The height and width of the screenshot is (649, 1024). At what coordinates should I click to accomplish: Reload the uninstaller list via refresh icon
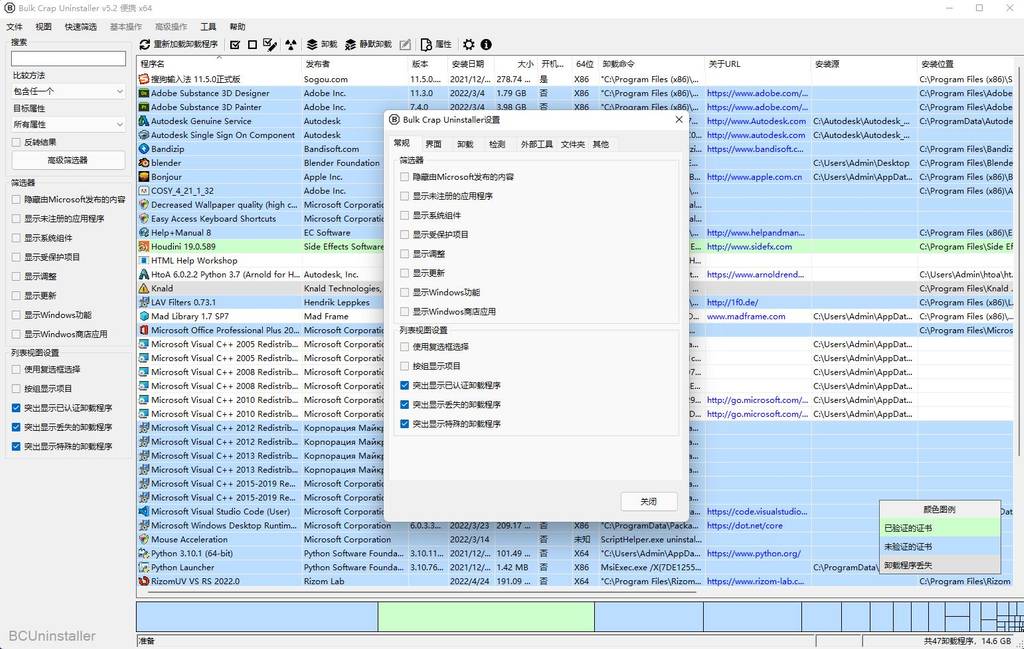coord(144,44)
